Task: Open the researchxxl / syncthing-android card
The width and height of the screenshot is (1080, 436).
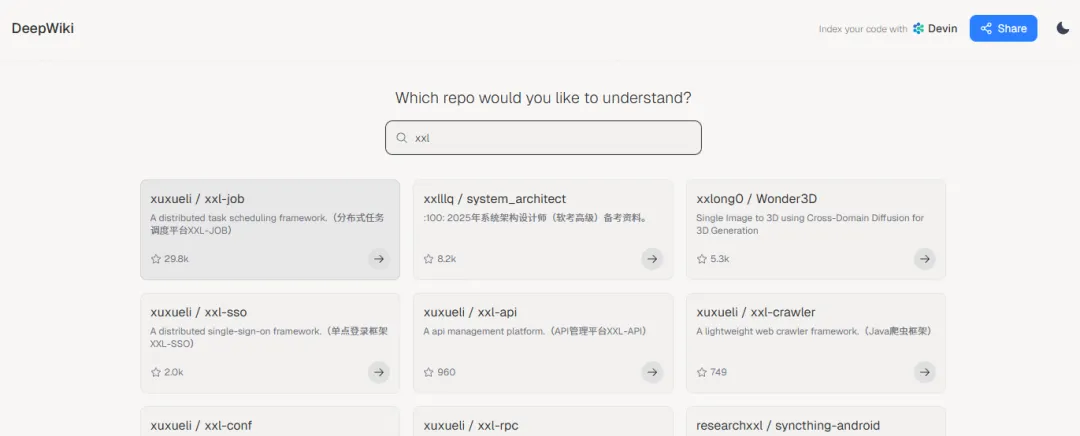Action: [x=788, y=425]
